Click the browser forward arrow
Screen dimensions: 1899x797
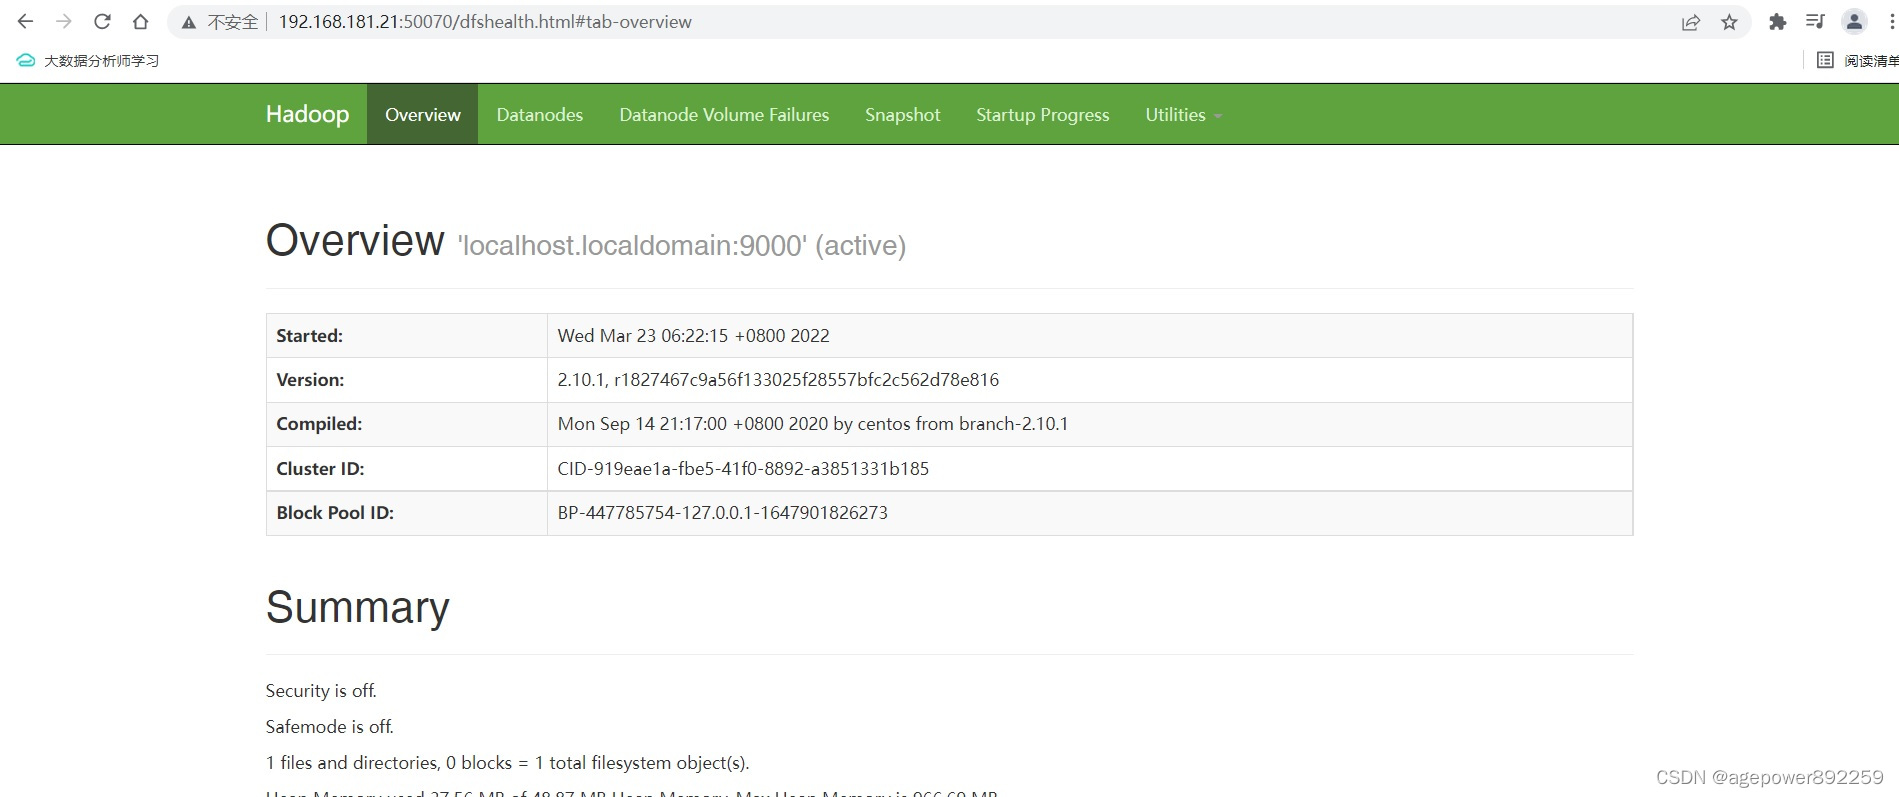pyautogui.click(x=64, y=21)
